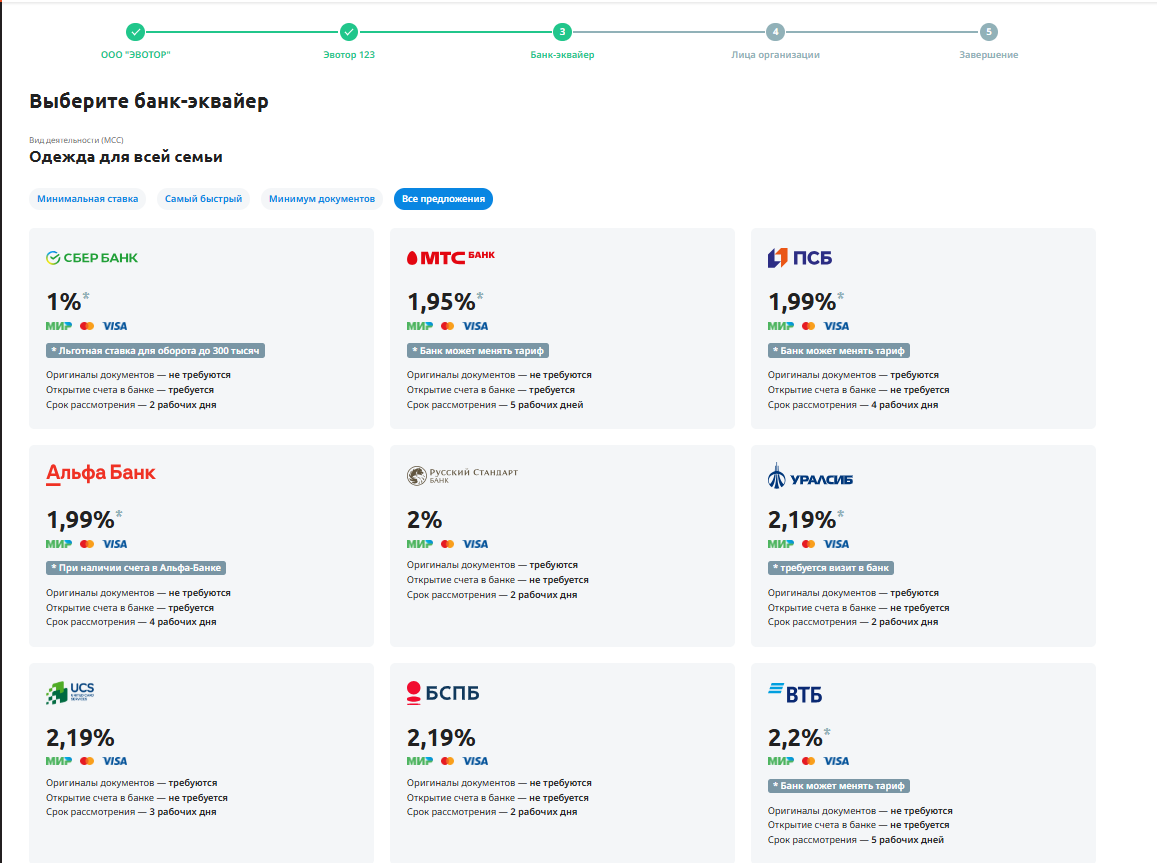This screenshot has width=1157, height=863.
Task: Click Открытие счета в банке — требуется in Alfa card
Action: tap(130, 608)
